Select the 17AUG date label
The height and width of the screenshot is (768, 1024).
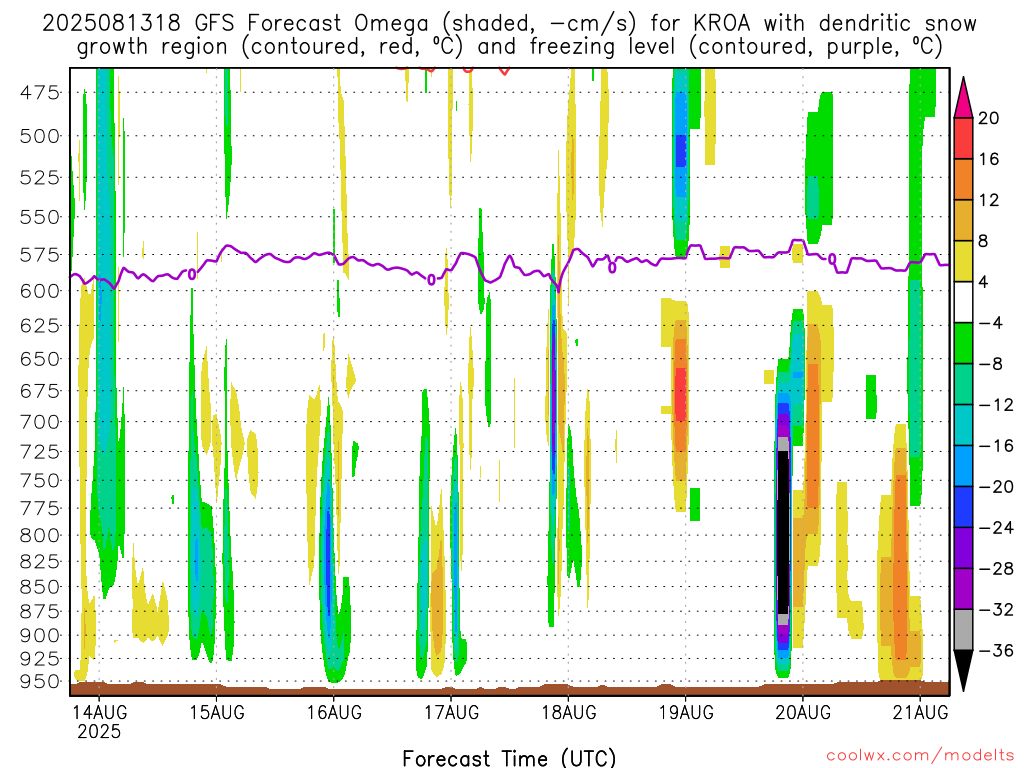tap(451, 712)
